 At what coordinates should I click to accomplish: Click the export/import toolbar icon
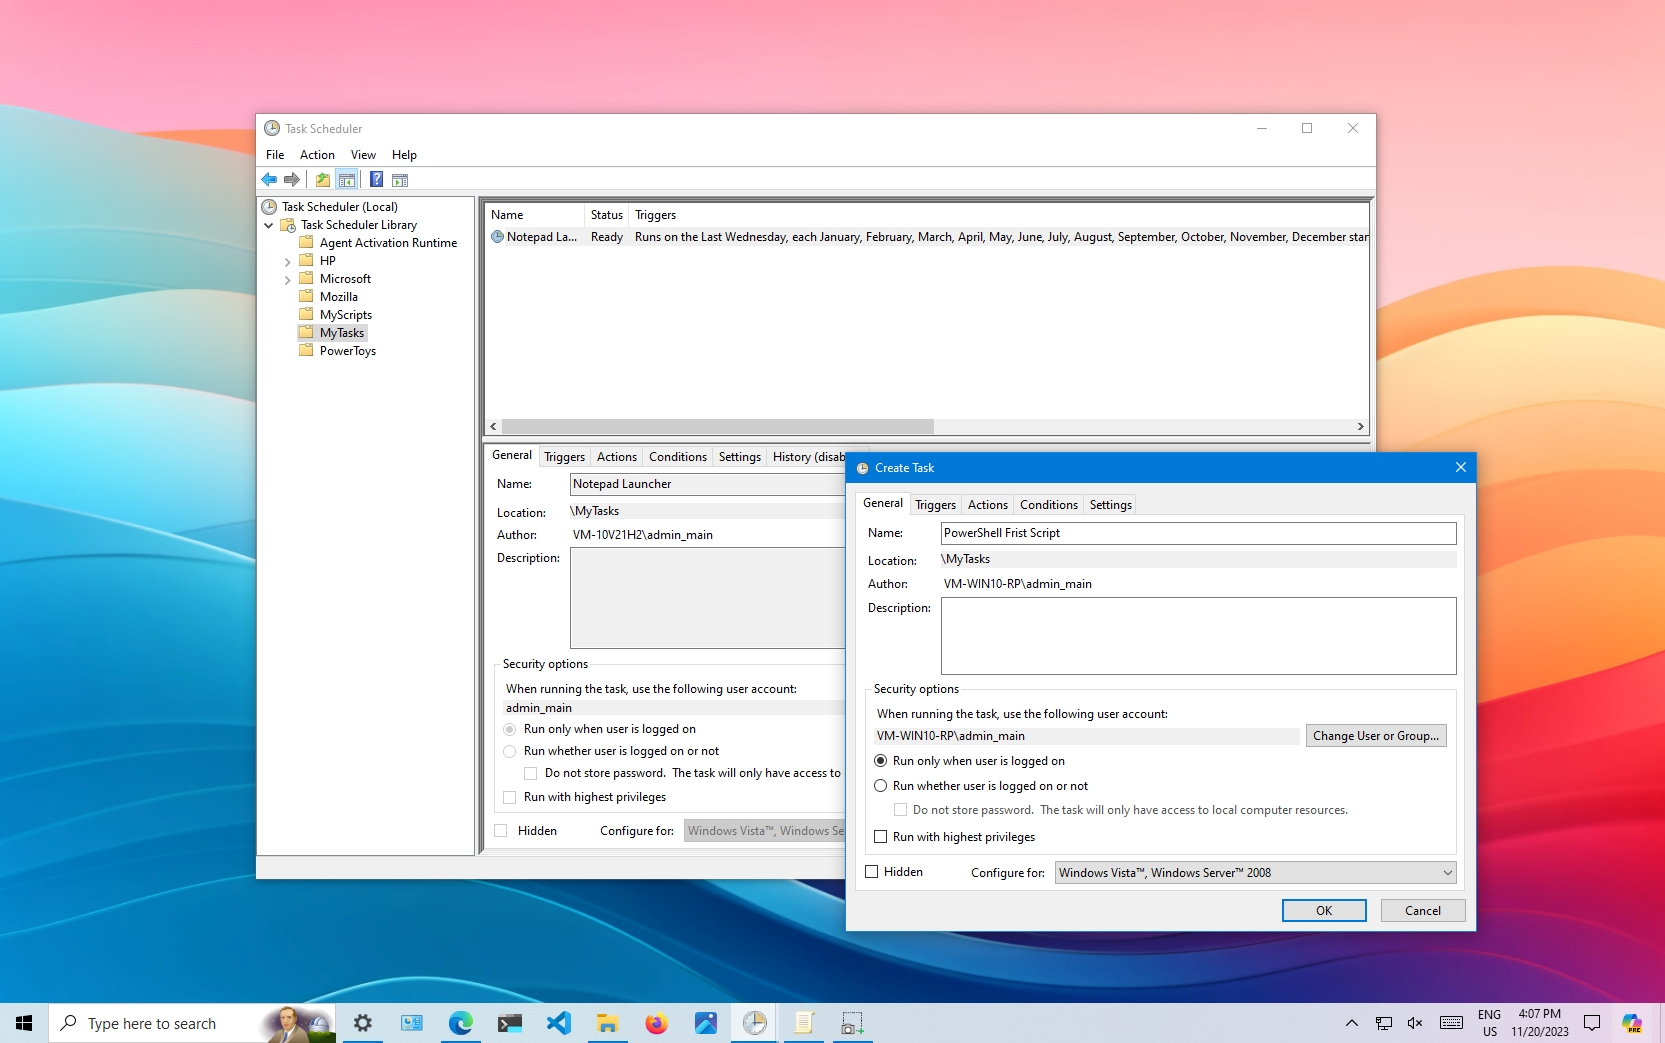(322, 179)
